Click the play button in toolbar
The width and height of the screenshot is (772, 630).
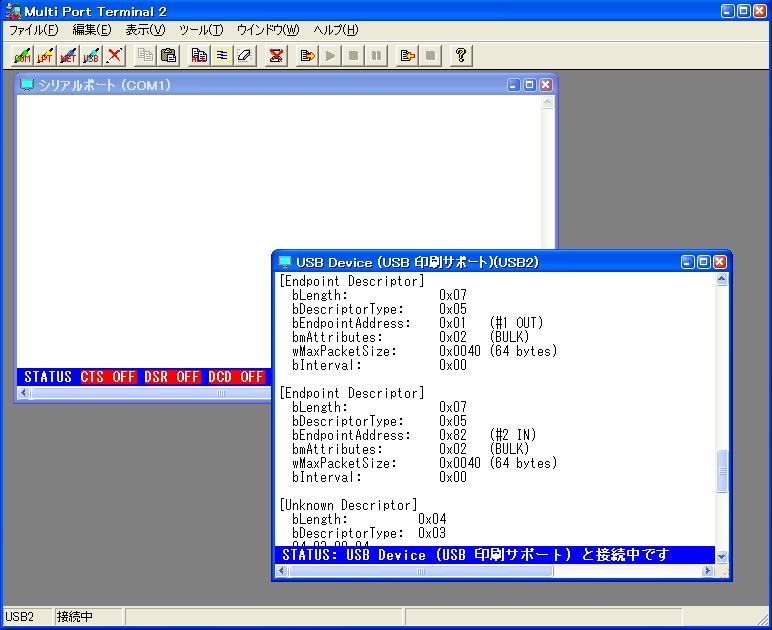click(330, 55)
